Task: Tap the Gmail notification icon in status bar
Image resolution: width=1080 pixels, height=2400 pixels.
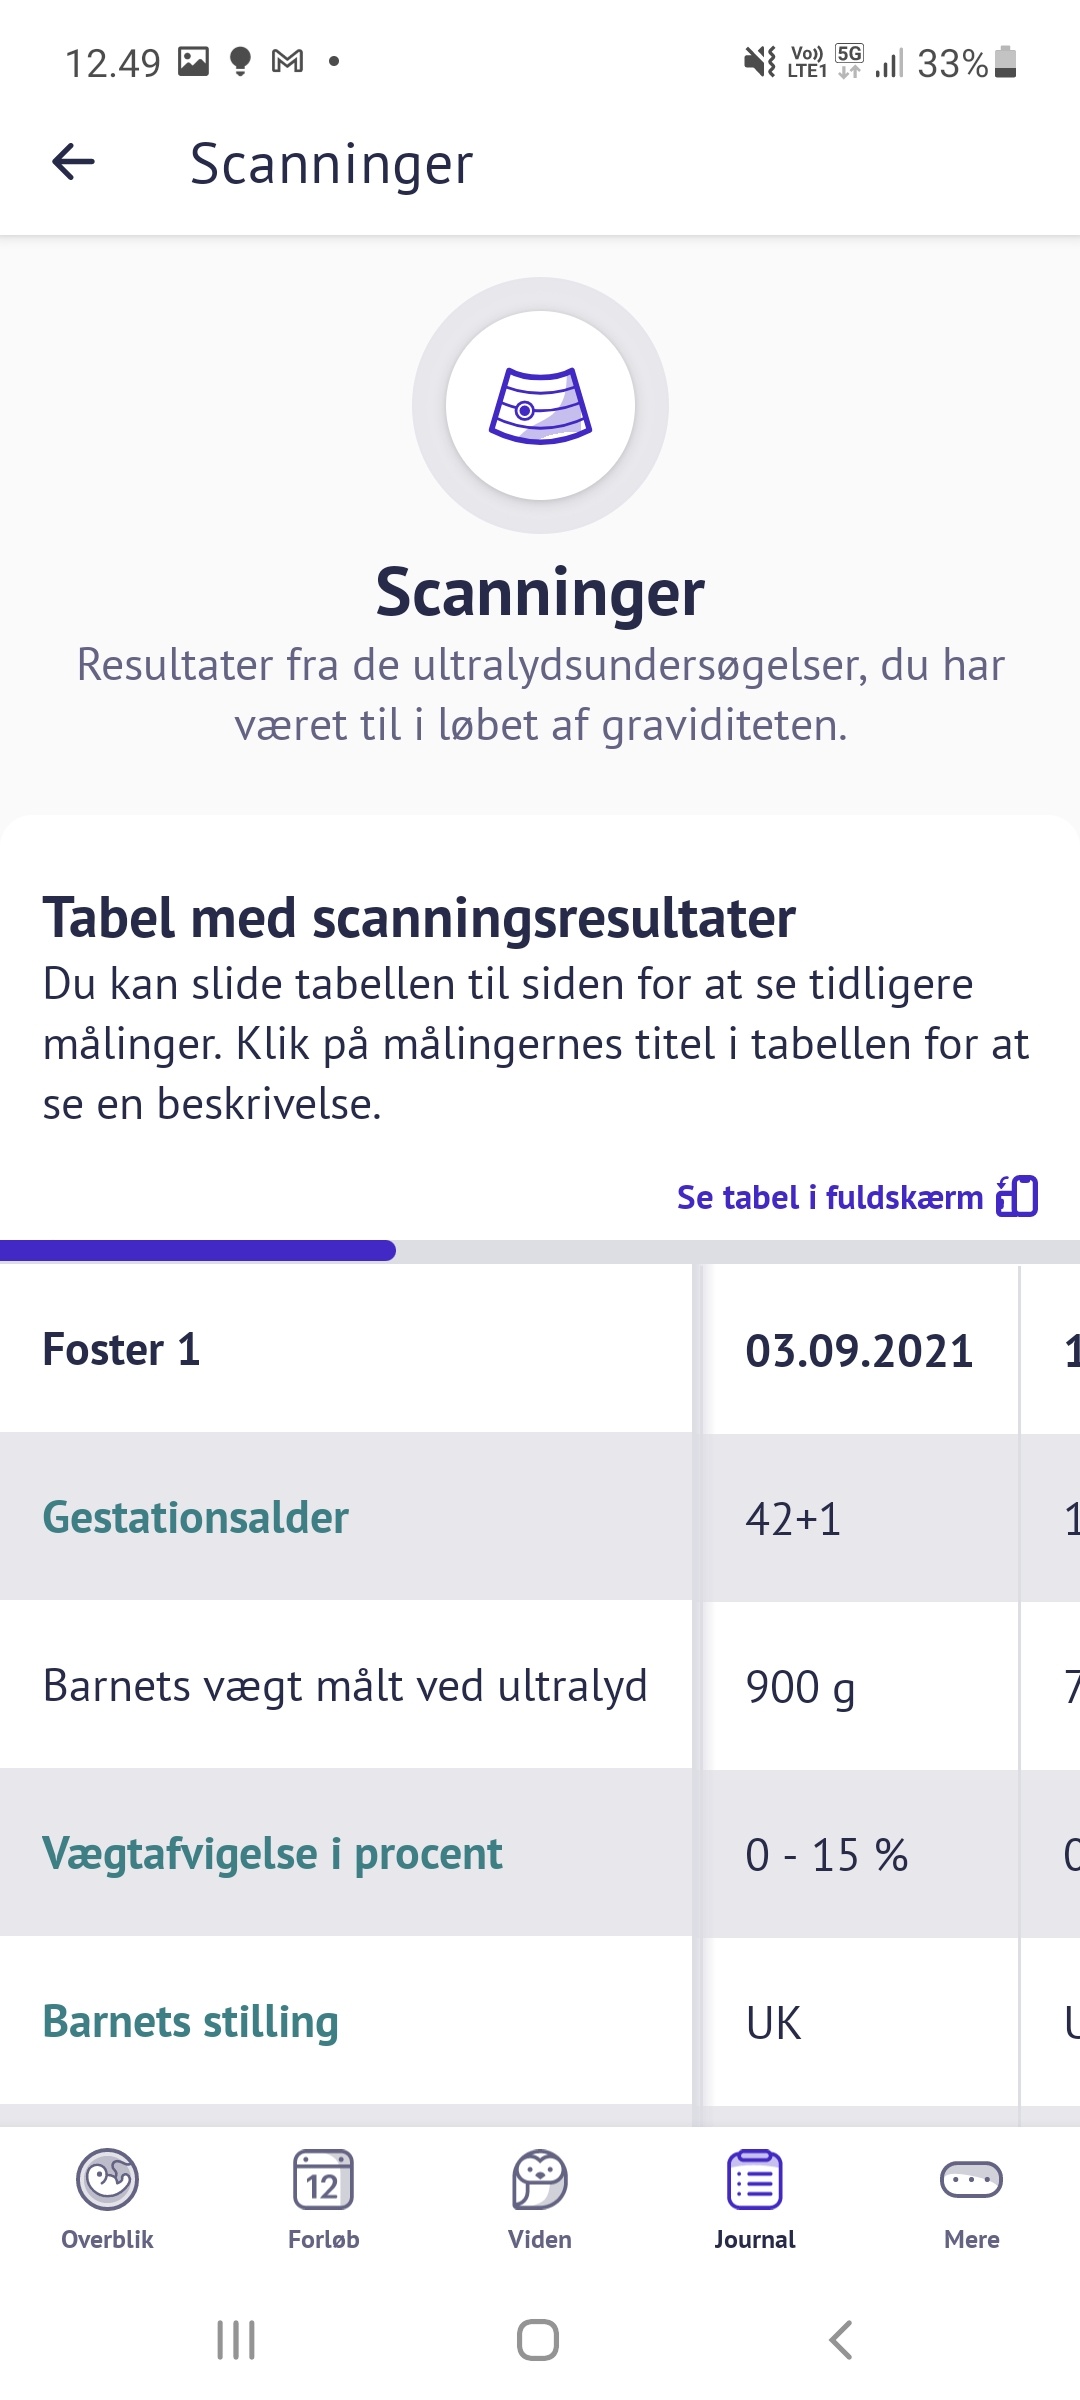Action: (x=287, y=62)
